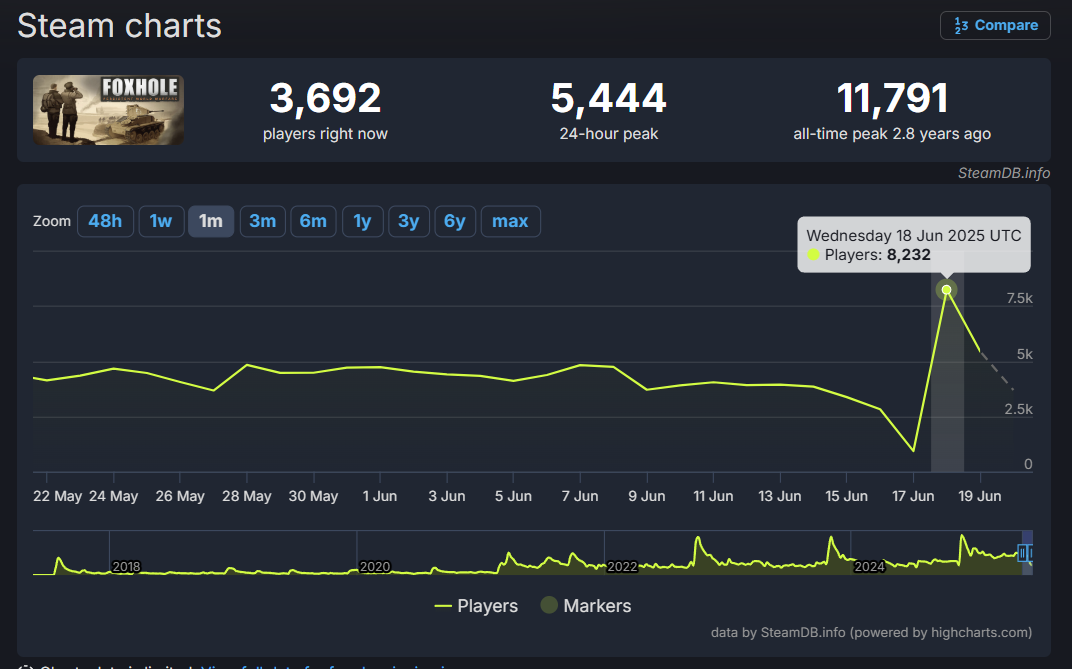Set zoom range to 48h
Screen dimensions: 1072x669
click(x=105, y=221)
